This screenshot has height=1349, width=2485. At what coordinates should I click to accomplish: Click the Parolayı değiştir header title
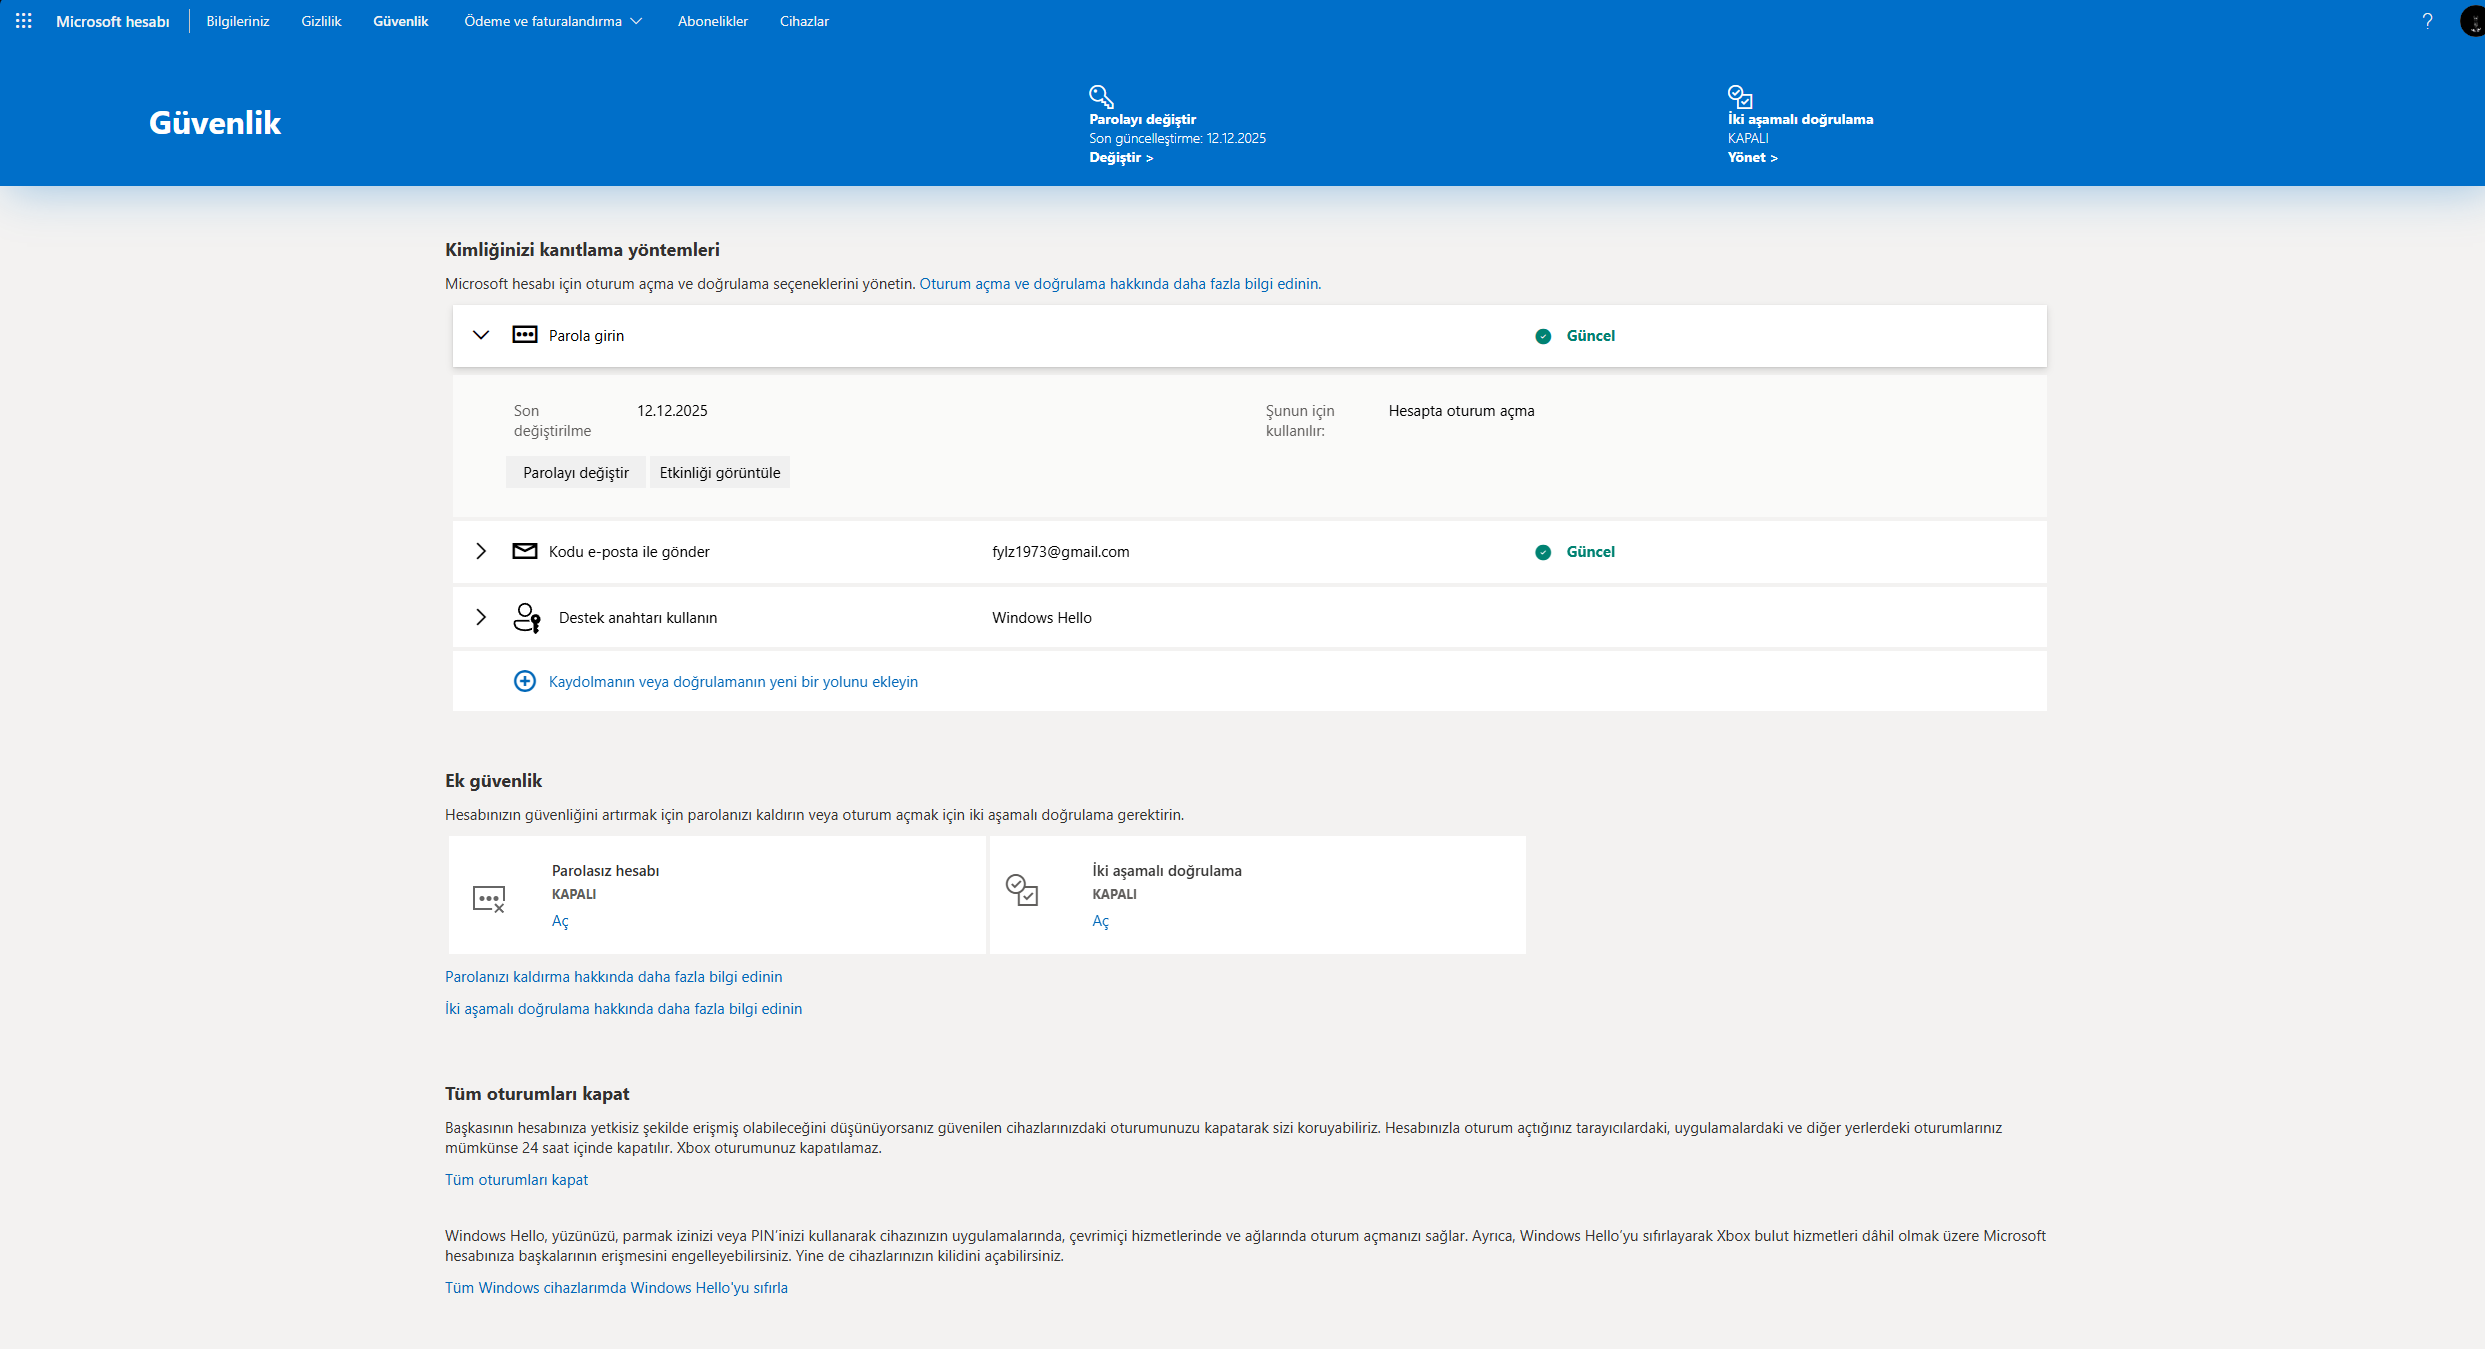pos(1142,119)
